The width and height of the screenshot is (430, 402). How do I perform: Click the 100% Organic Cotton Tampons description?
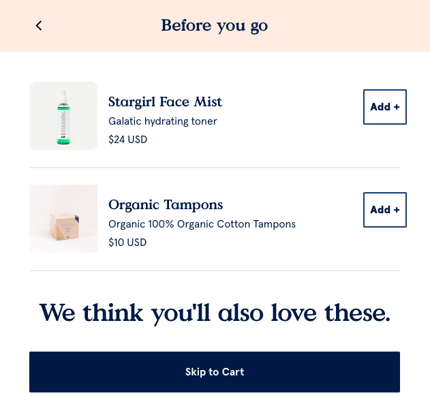point(202,224)
